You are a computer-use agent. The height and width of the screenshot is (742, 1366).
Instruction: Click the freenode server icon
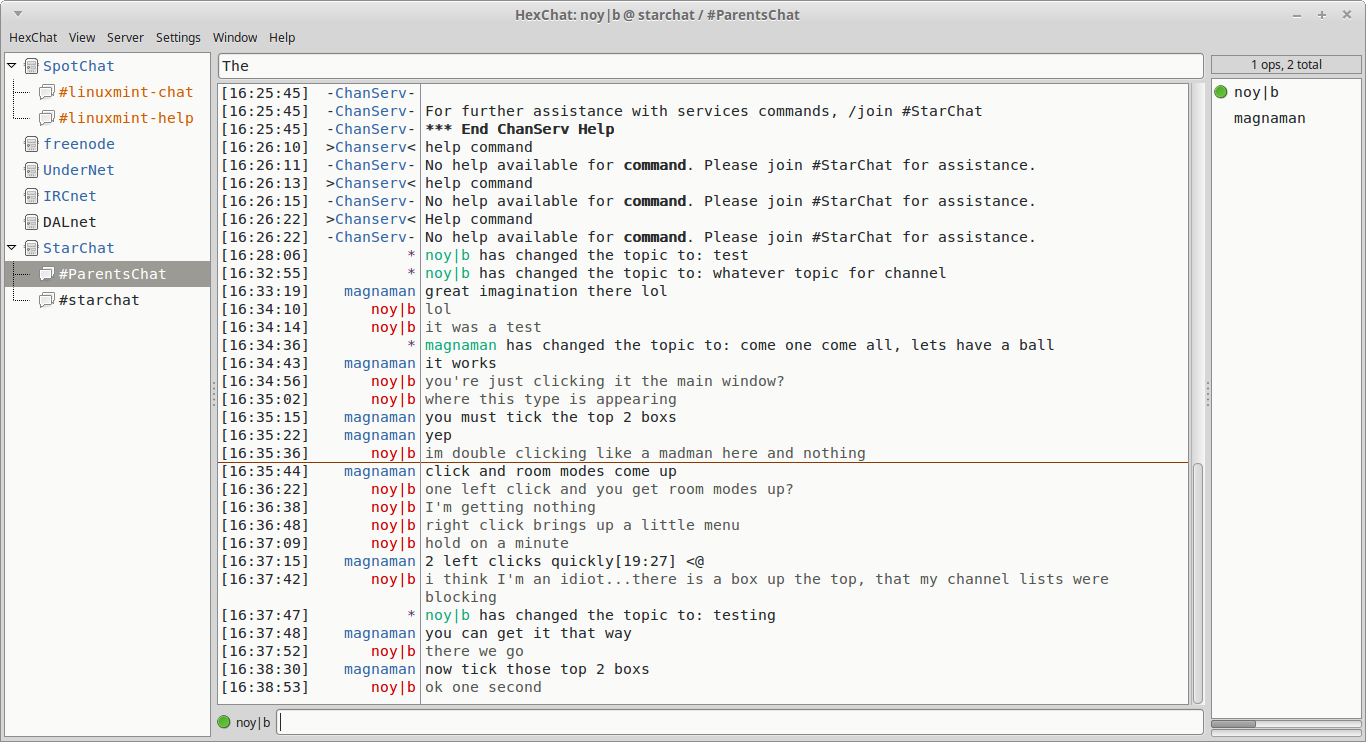(31, 144)
